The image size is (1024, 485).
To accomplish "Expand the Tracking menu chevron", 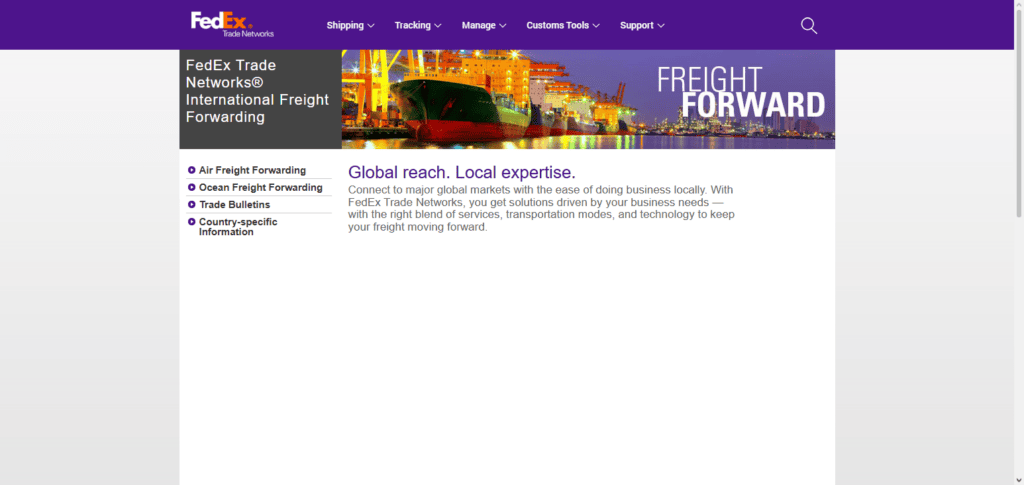I will [438, 25].
